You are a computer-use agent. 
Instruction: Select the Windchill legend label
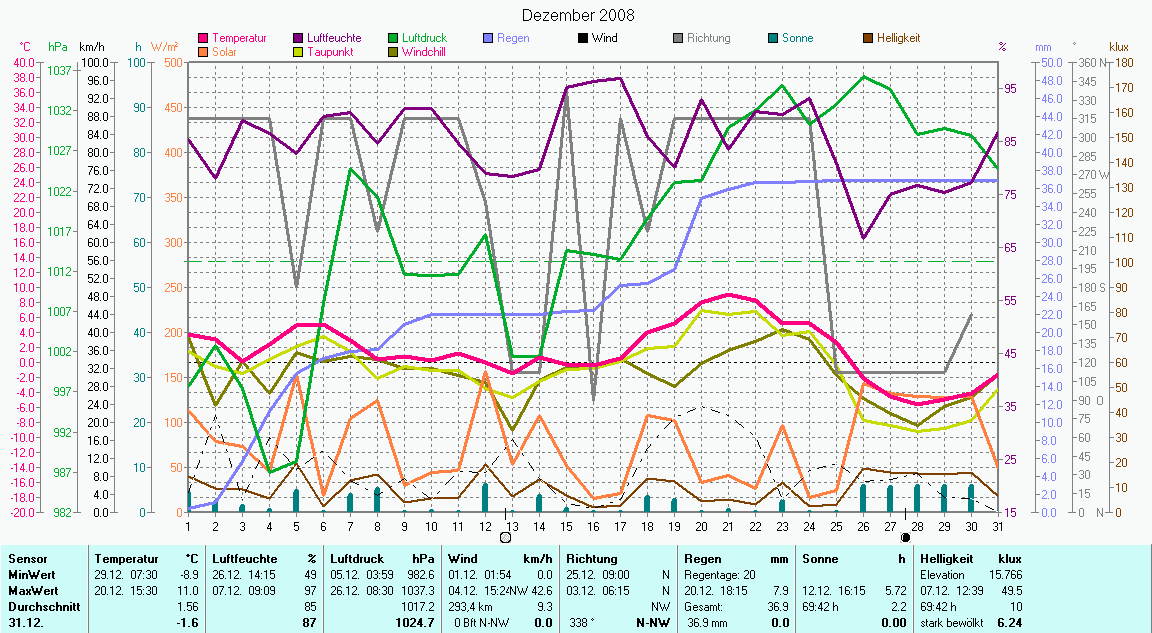click(x=424, y=52)
